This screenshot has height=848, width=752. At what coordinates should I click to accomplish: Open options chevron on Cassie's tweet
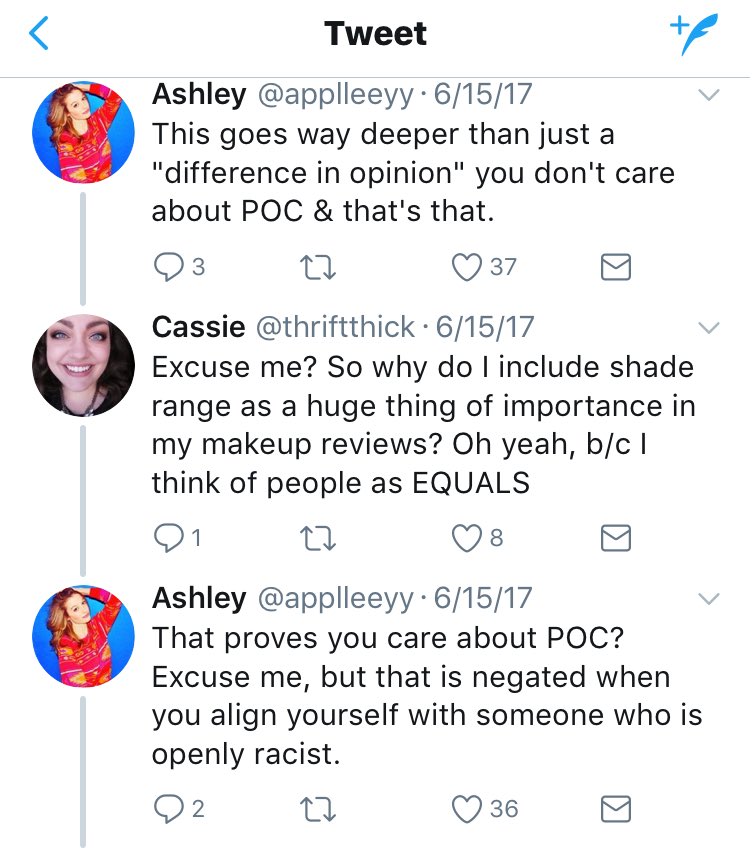click(709, 328)
